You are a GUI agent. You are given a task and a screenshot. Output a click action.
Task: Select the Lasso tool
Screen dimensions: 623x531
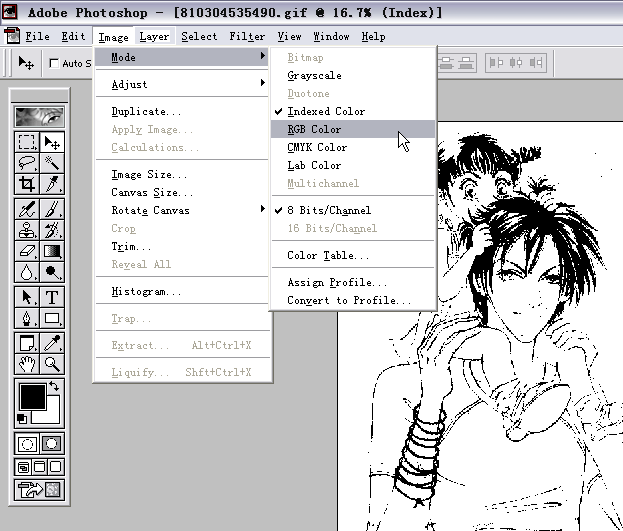pos(27,163)
